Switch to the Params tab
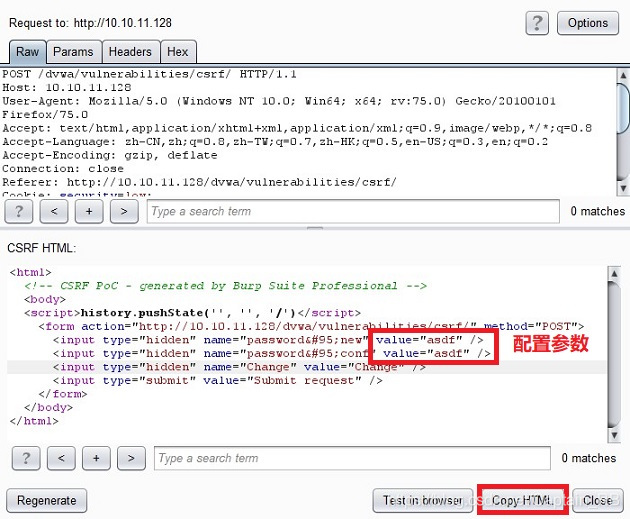Image resolution: width=630 pixels, height=519 pixels. click(73, 52)
